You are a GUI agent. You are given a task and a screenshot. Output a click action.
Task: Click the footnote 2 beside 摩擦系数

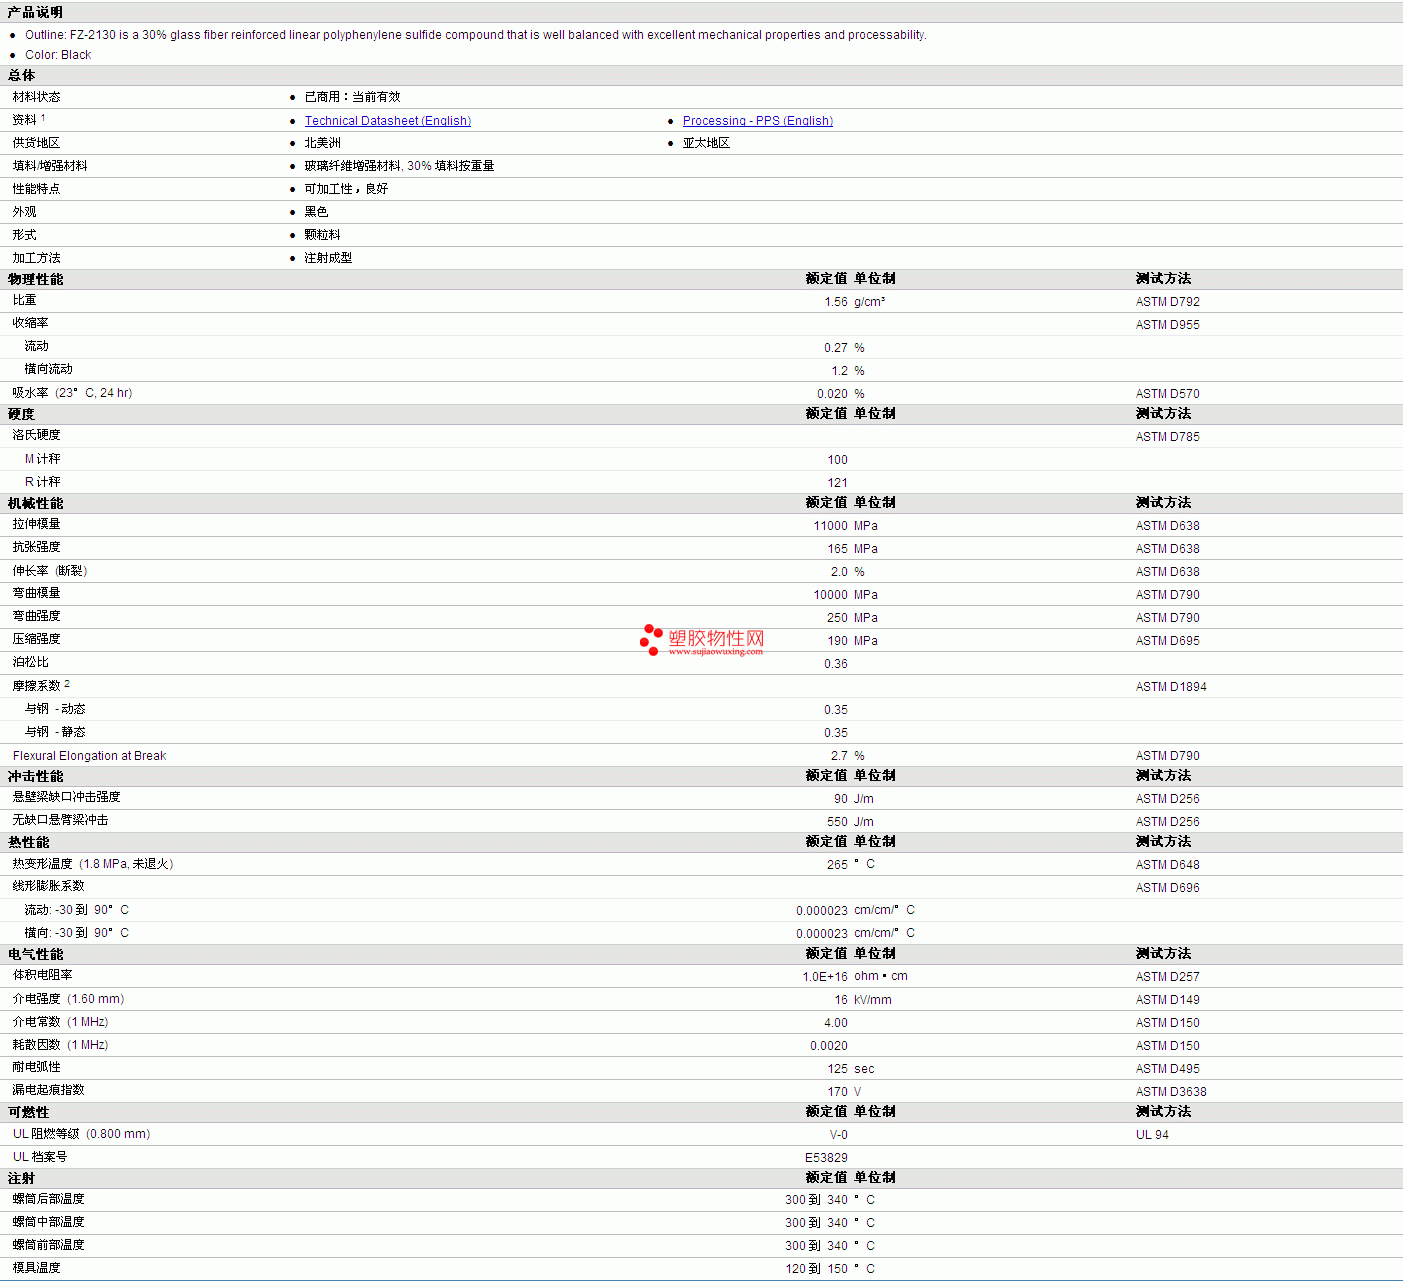click(x=67, y=684)
